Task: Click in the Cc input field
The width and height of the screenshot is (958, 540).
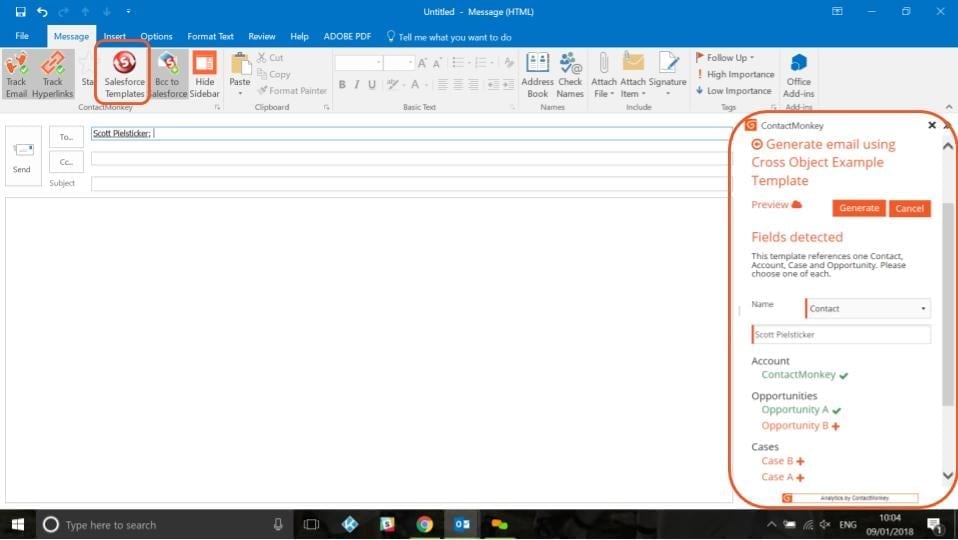Action: 411,159
